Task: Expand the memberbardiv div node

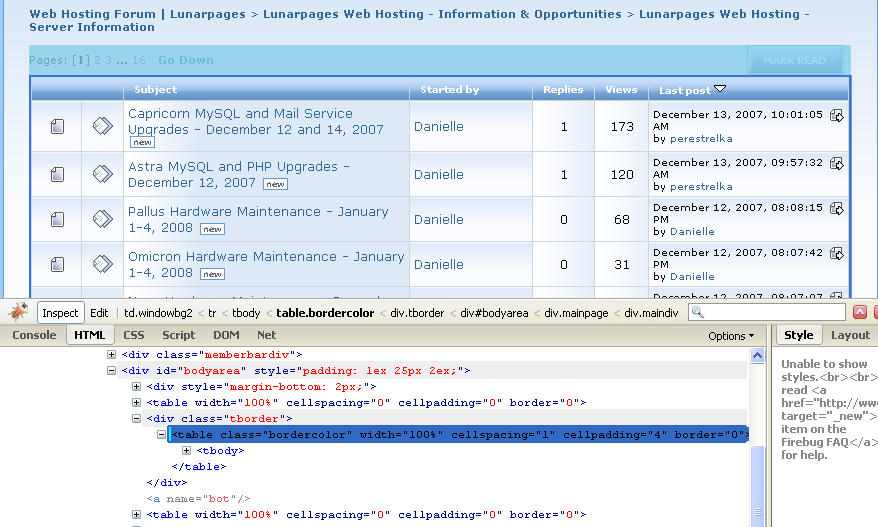Action: 111,355
